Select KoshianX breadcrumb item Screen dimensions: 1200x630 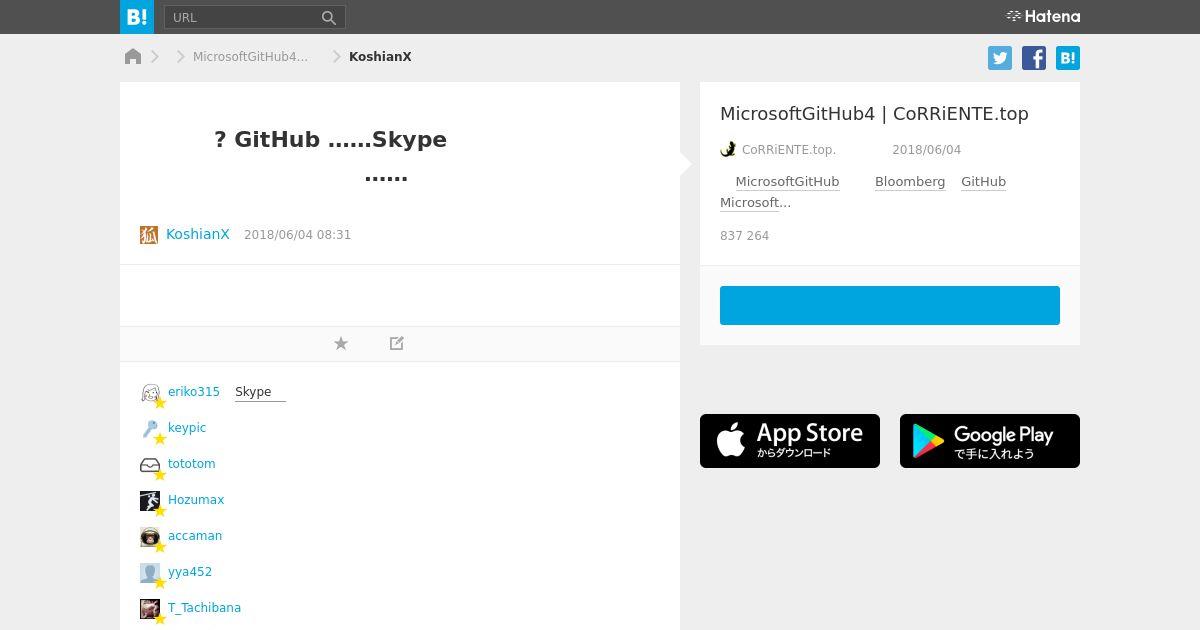click(380, 57)
